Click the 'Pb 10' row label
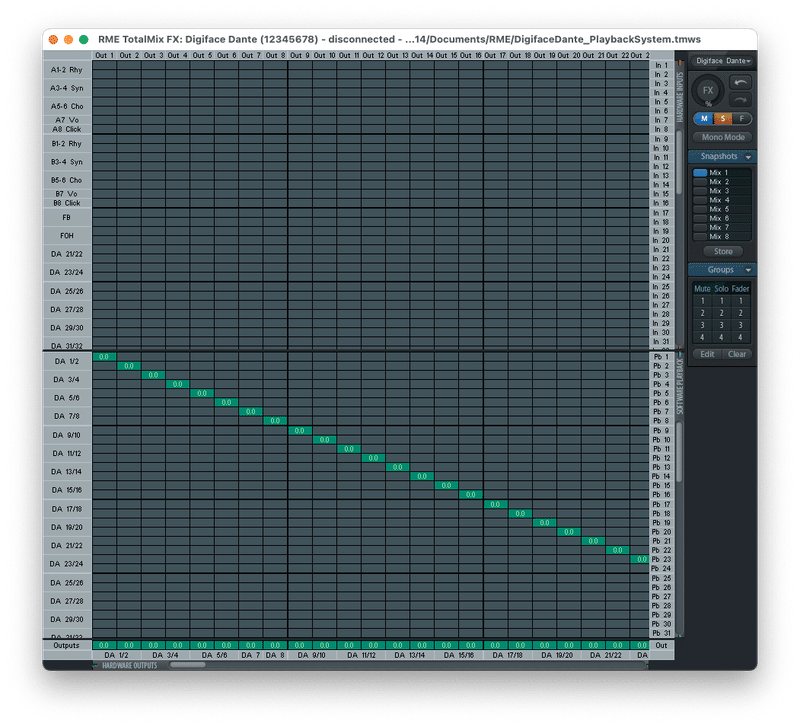This screenshot has height=727, width=800. [x=661, y=440]
